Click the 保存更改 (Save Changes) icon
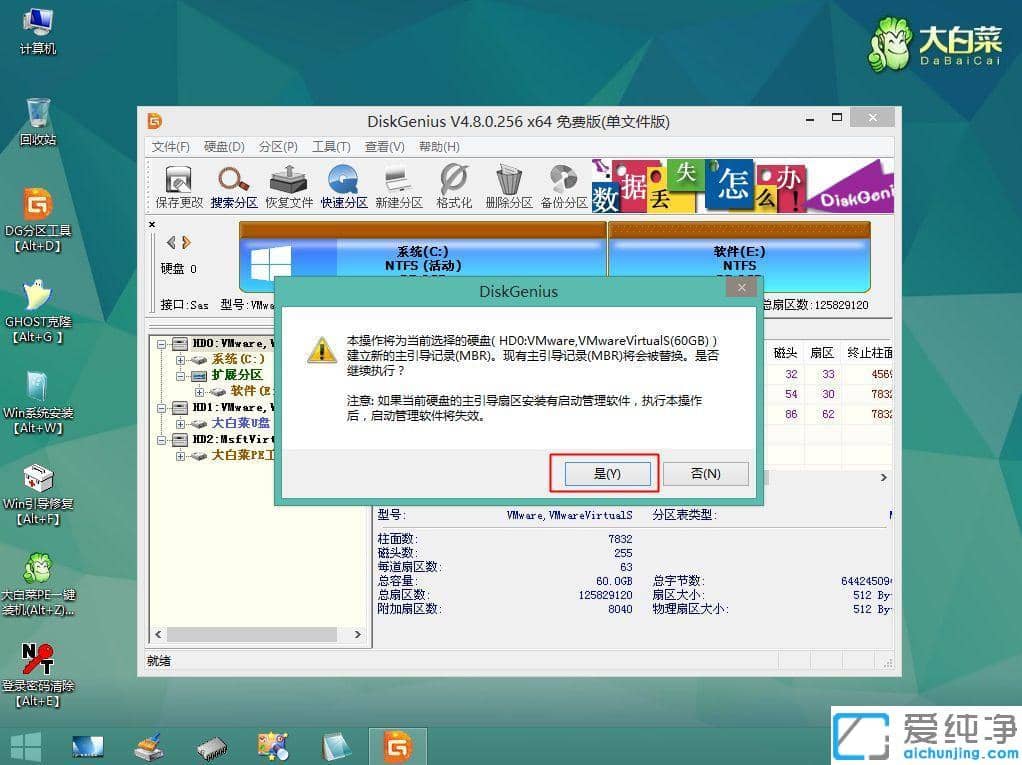The height and width of the screenshot is (765, 1022). [178, 185]
